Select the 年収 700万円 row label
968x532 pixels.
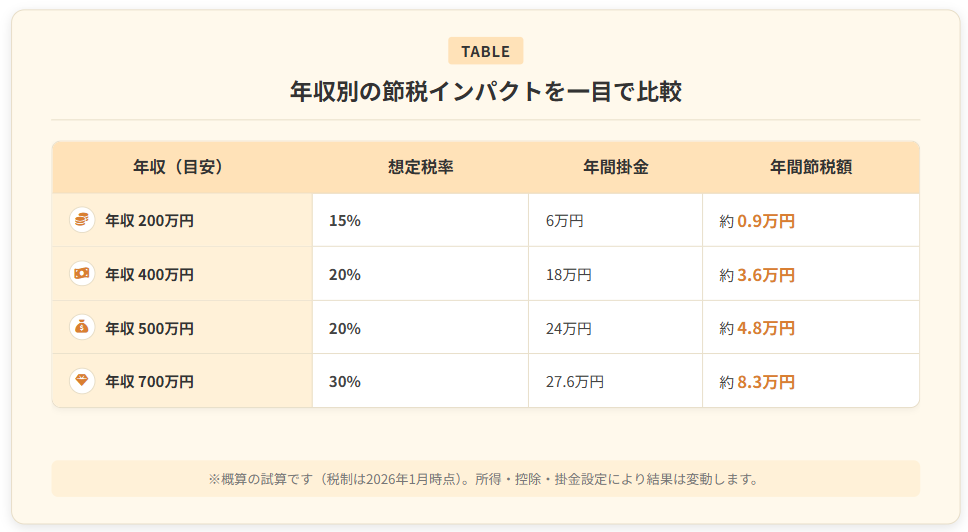149,382
